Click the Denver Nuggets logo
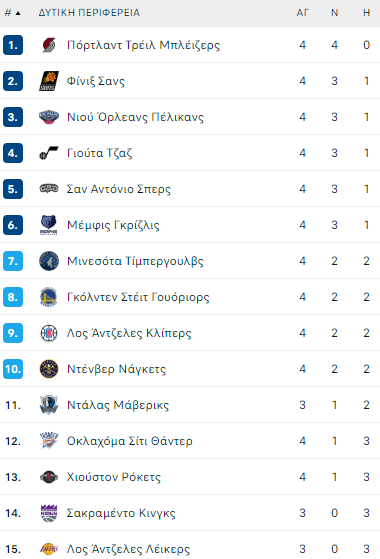 (49, 369)
